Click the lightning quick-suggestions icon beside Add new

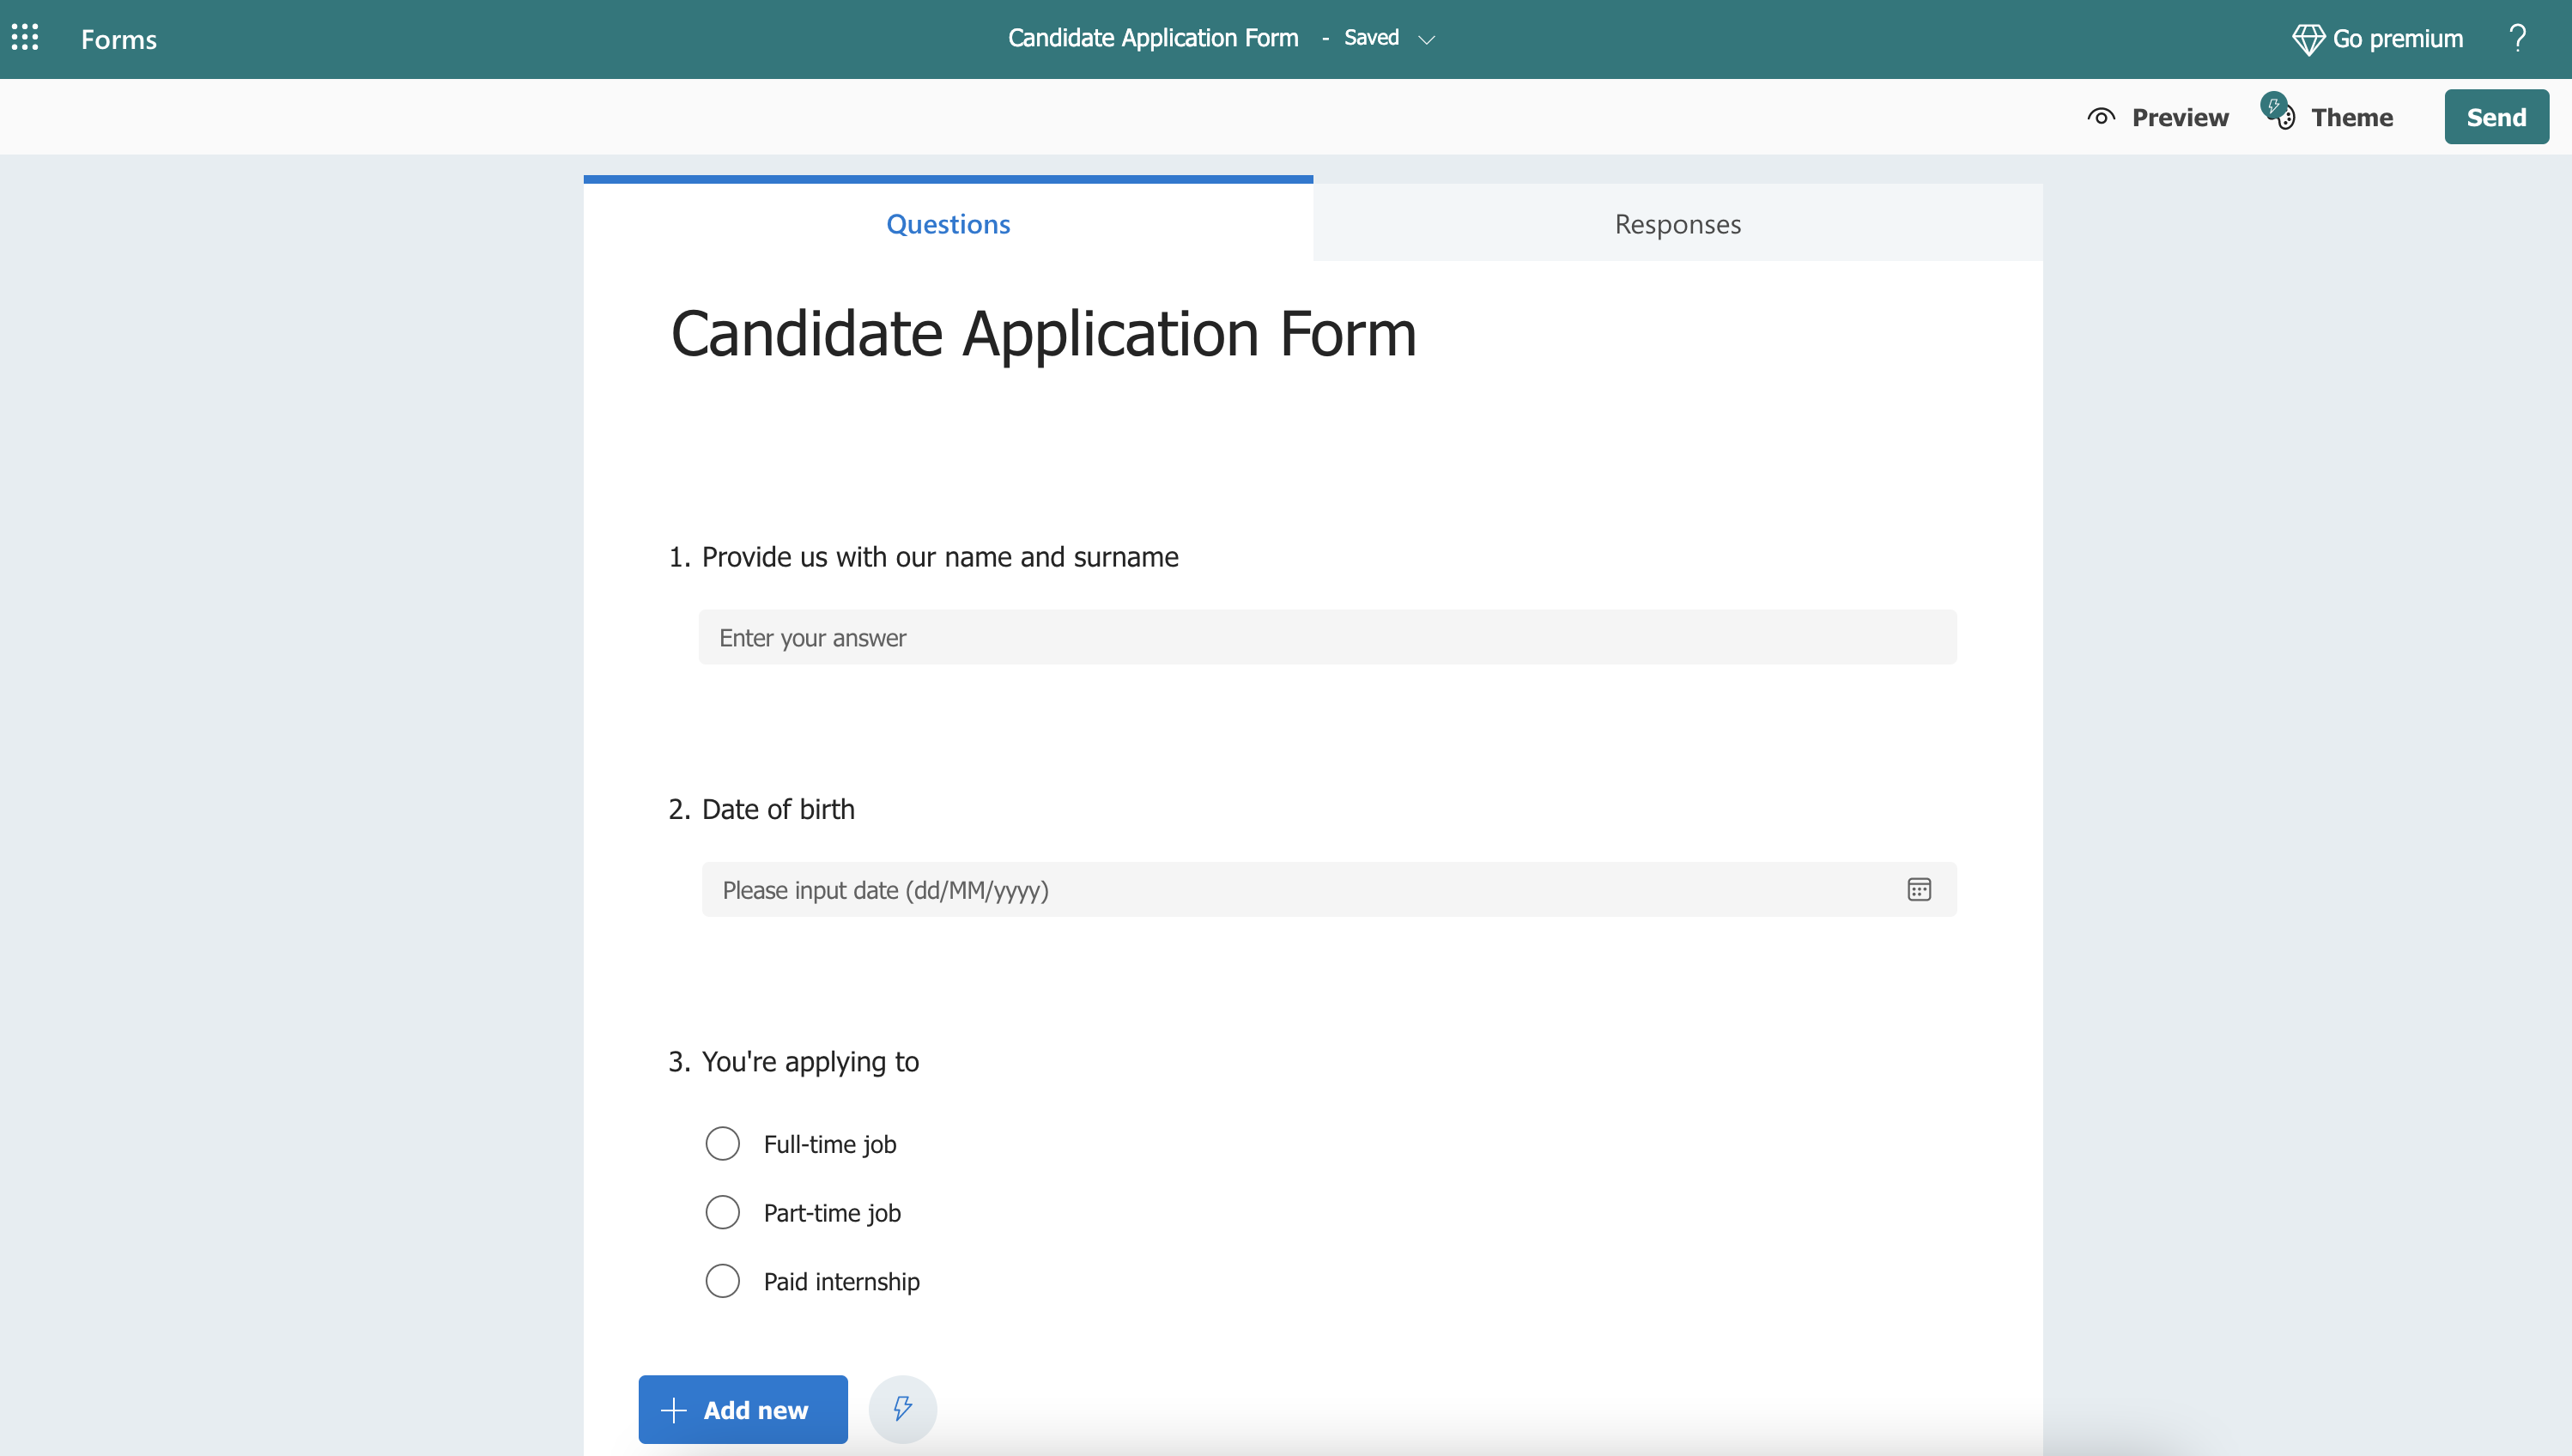[x=902, y=1409]
